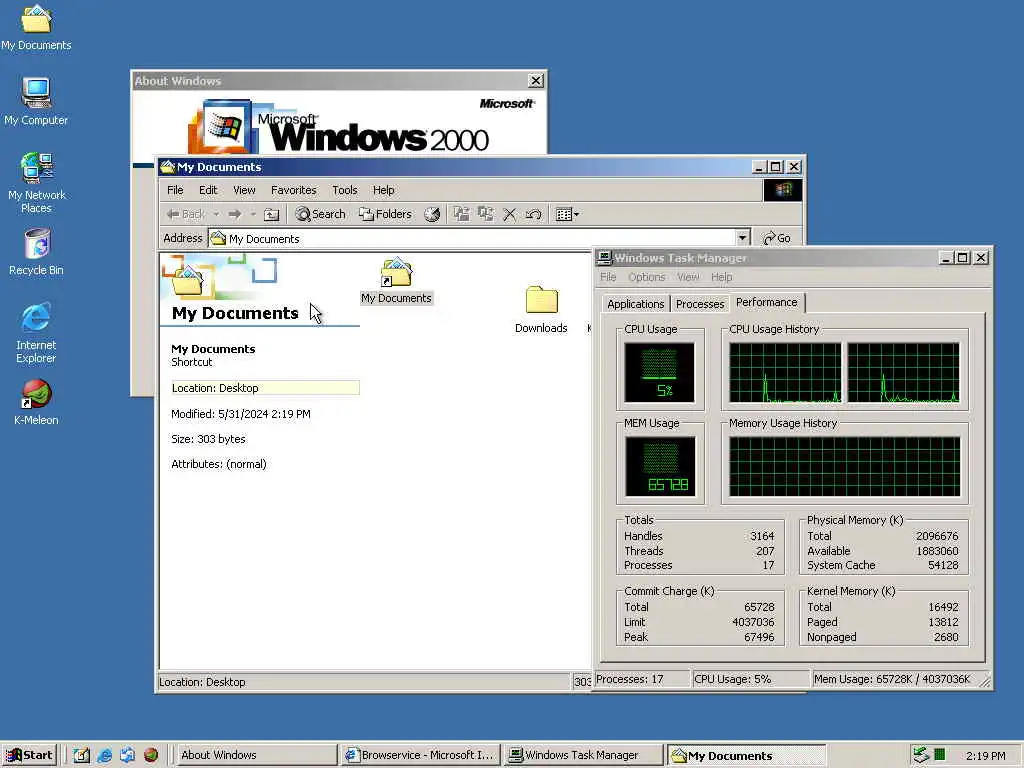The width and height of the screenshot is (1024, 768).
Task: Open the View menu in Task Manager
Action: (x=688, y=277)
